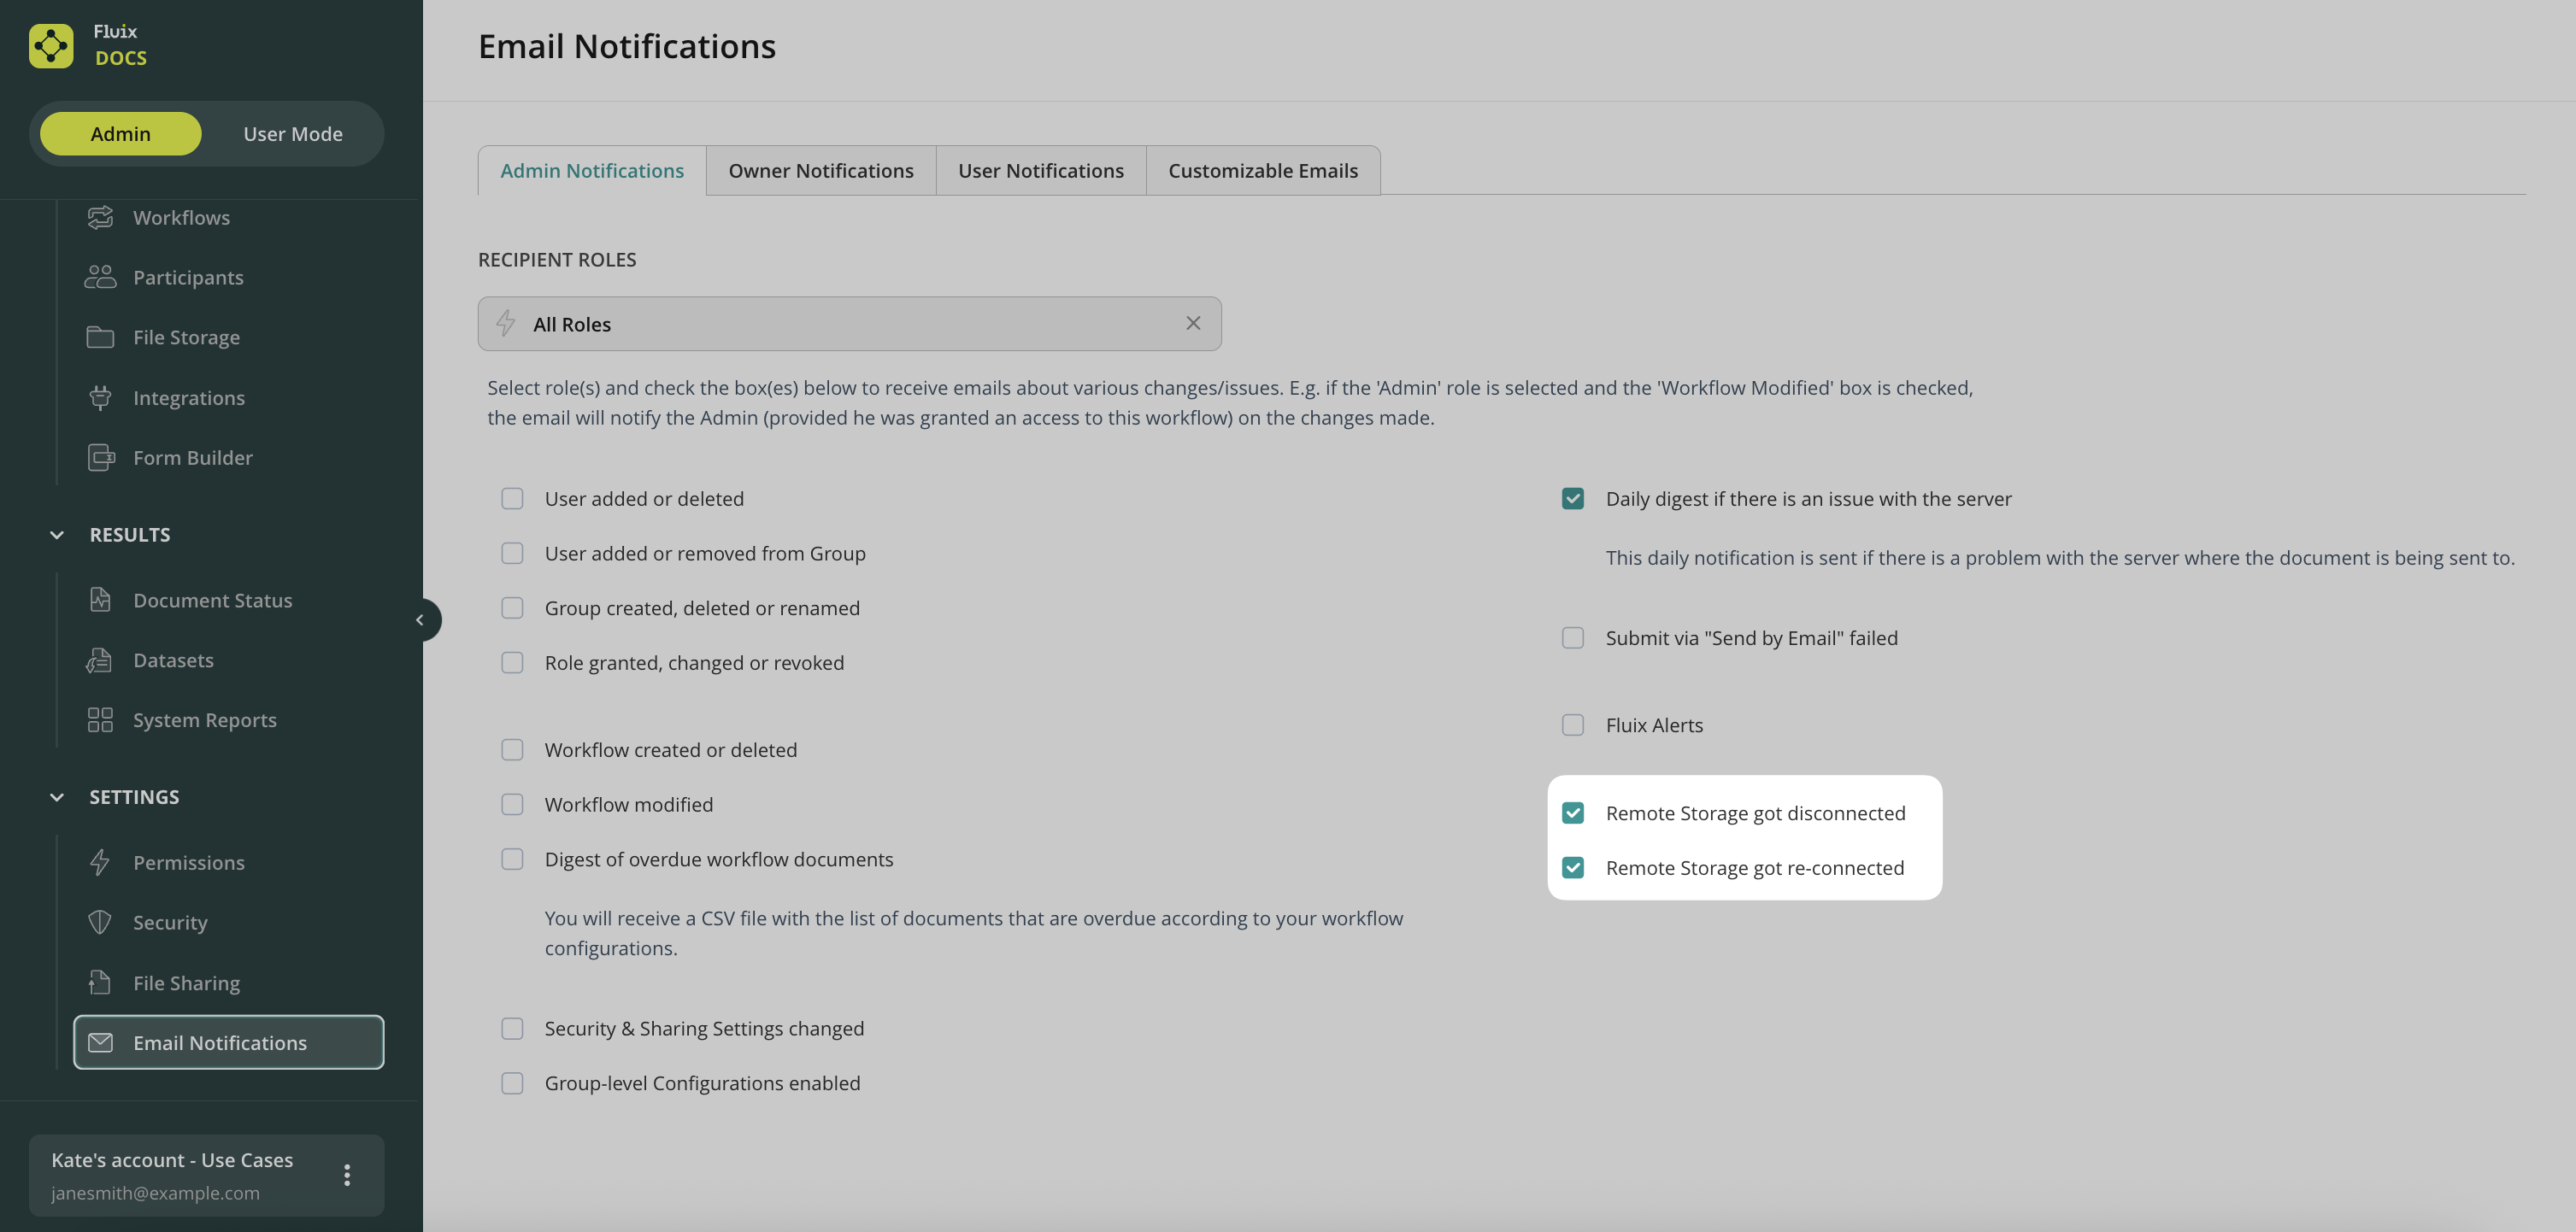
Task: Open the Document Status icon
Action: point(100,600)
